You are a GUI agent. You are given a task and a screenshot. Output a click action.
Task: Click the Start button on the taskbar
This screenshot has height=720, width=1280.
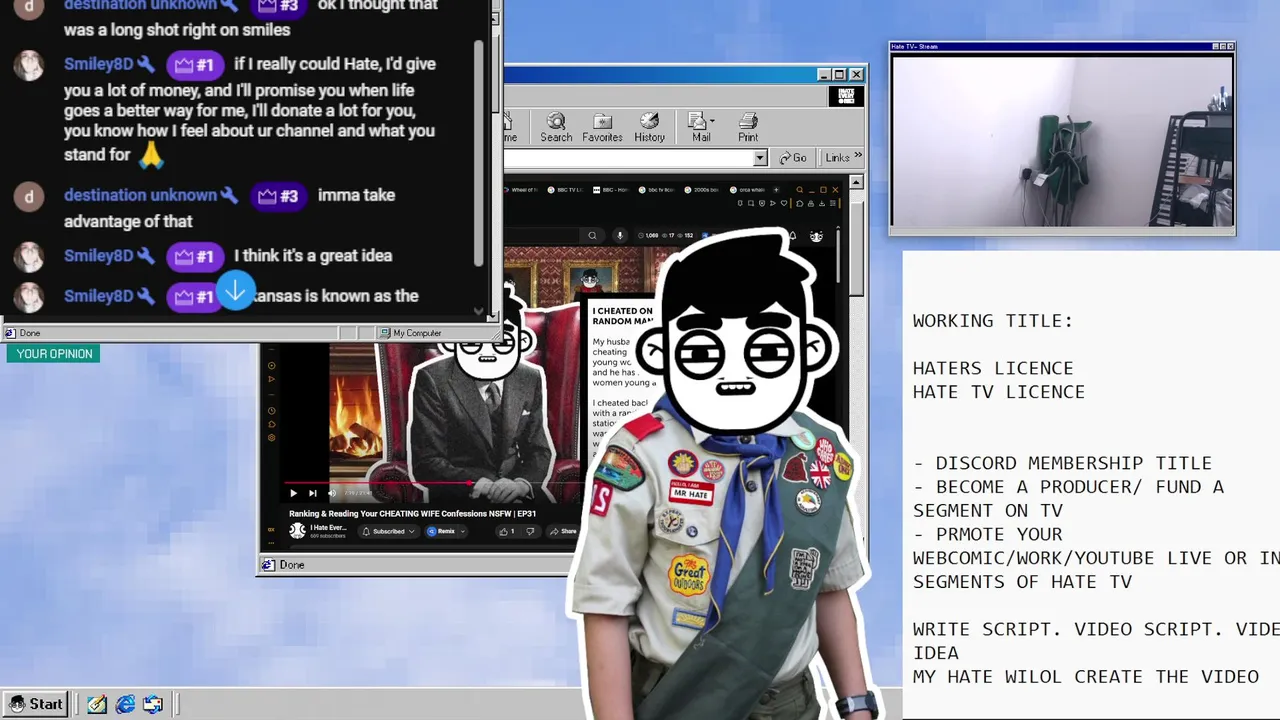click(35, 704)
